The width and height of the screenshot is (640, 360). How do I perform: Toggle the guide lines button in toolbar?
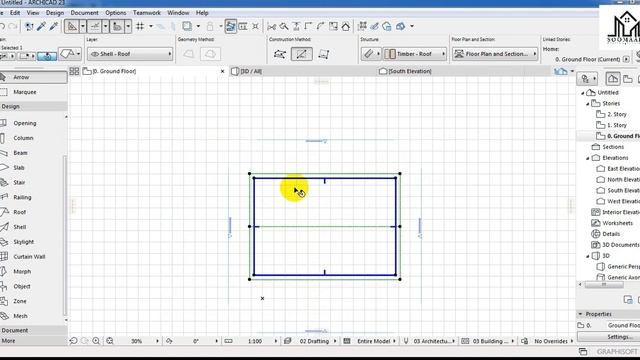point(72,27)
